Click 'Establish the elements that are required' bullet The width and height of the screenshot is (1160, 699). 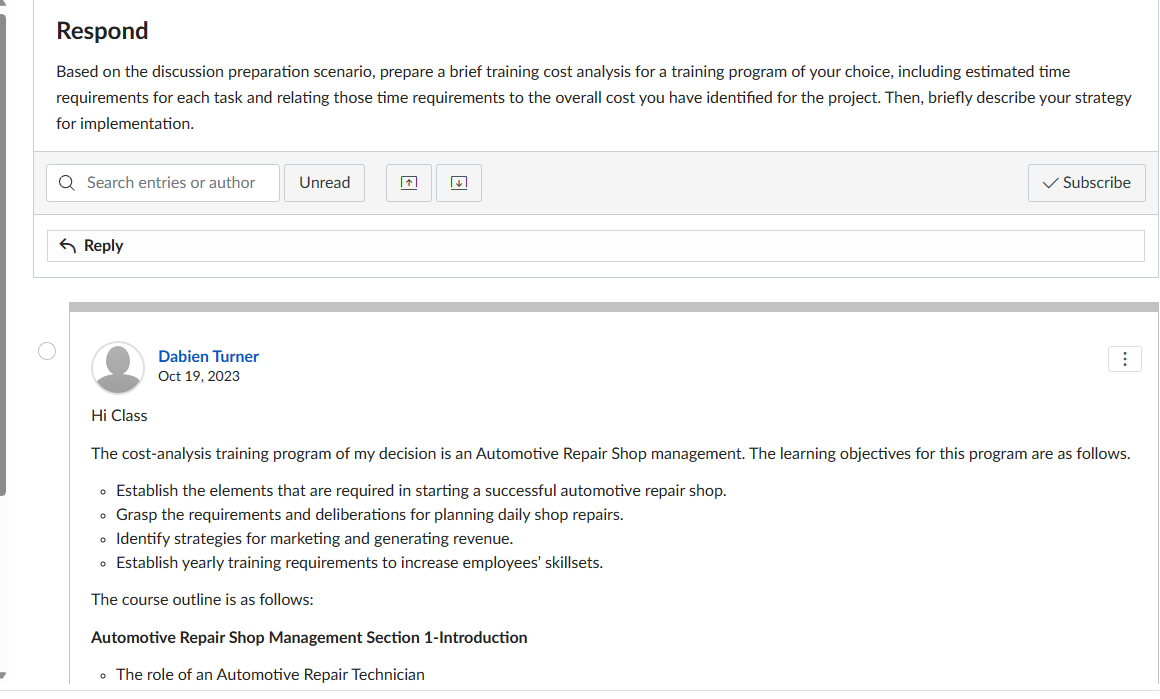tap(421, 491)
